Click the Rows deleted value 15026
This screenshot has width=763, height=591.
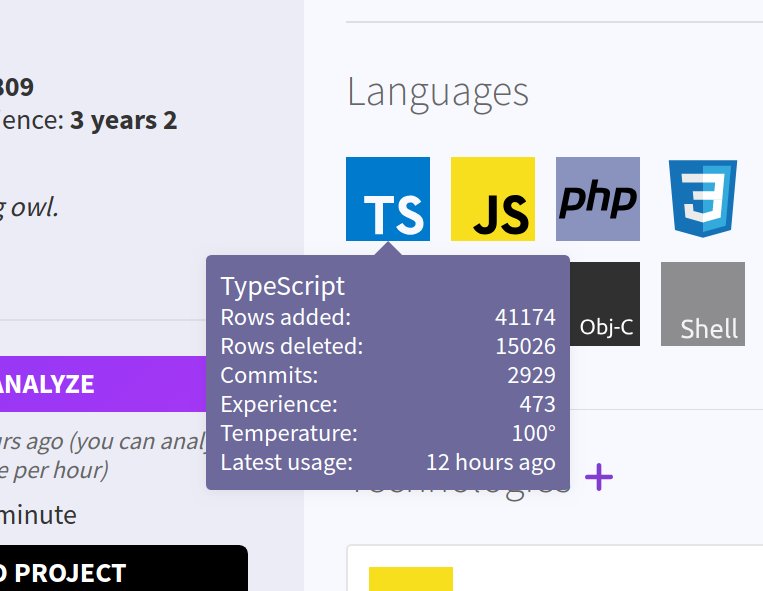[526, 346]
